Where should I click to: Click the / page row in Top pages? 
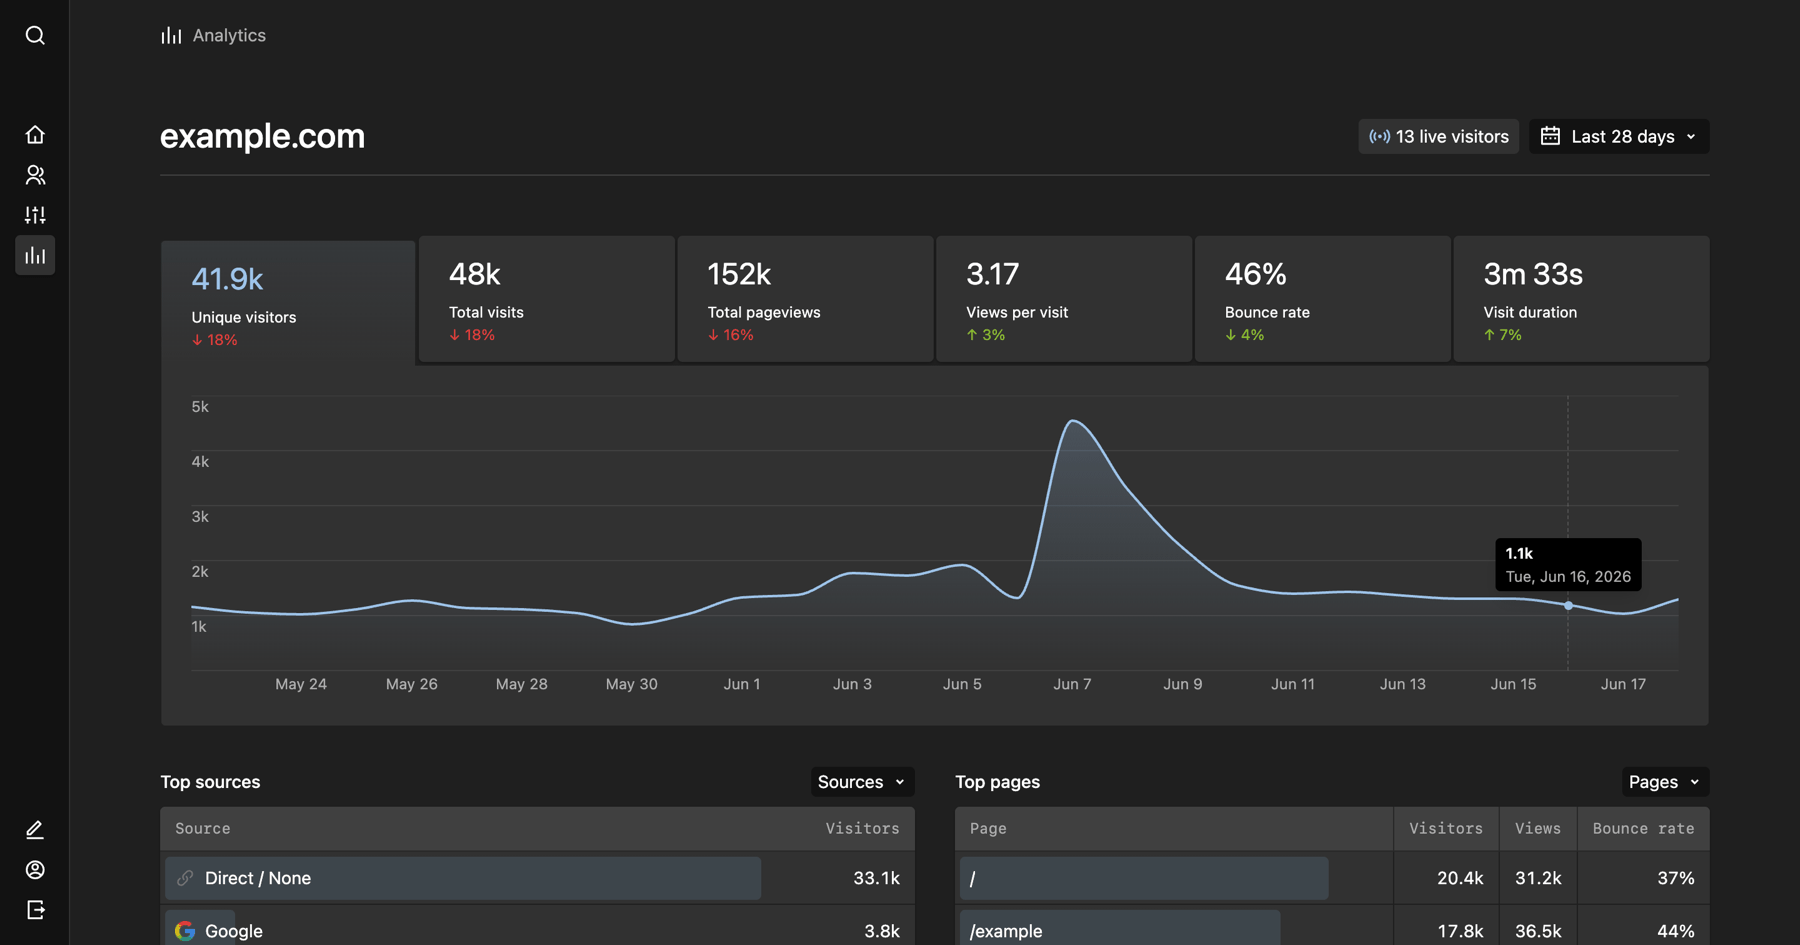(1332, 878)
